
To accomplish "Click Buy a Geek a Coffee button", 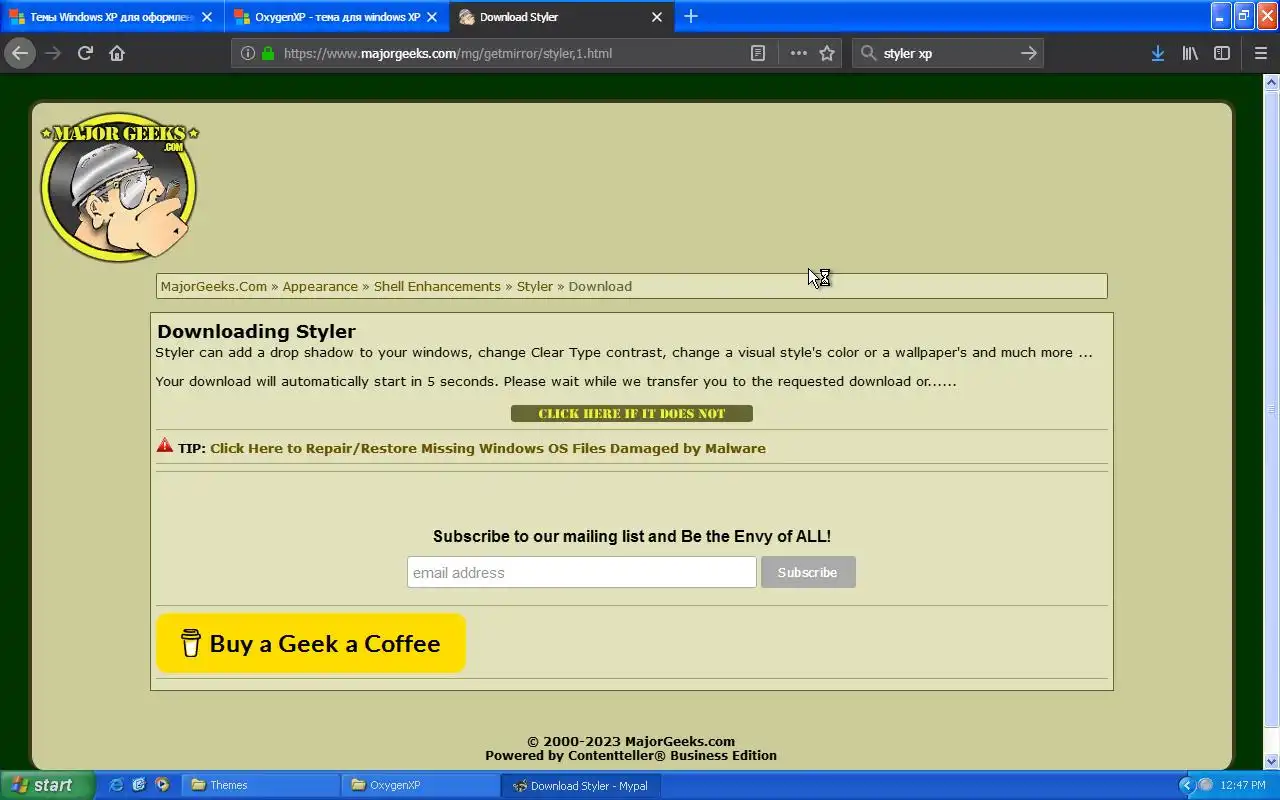I will pyautogui.click(x=311, y=643).
